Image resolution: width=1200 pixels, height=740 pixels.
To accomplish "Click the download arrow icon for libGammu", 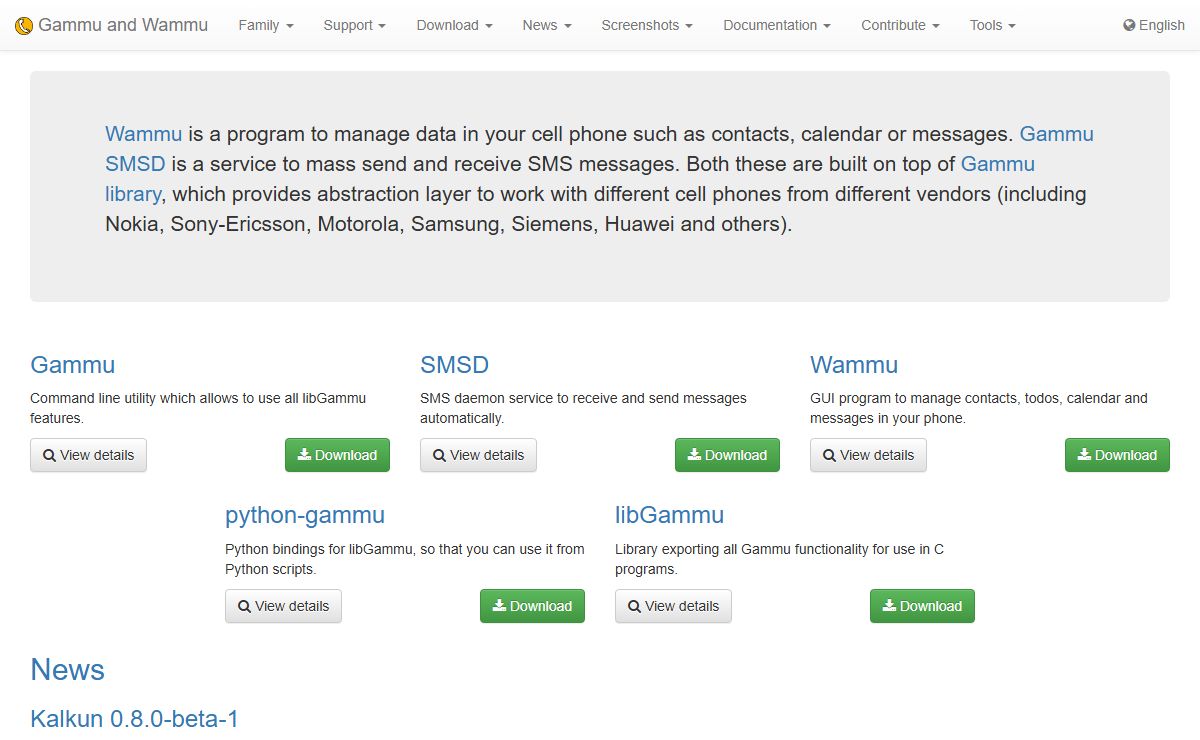I will click(889, 606).
